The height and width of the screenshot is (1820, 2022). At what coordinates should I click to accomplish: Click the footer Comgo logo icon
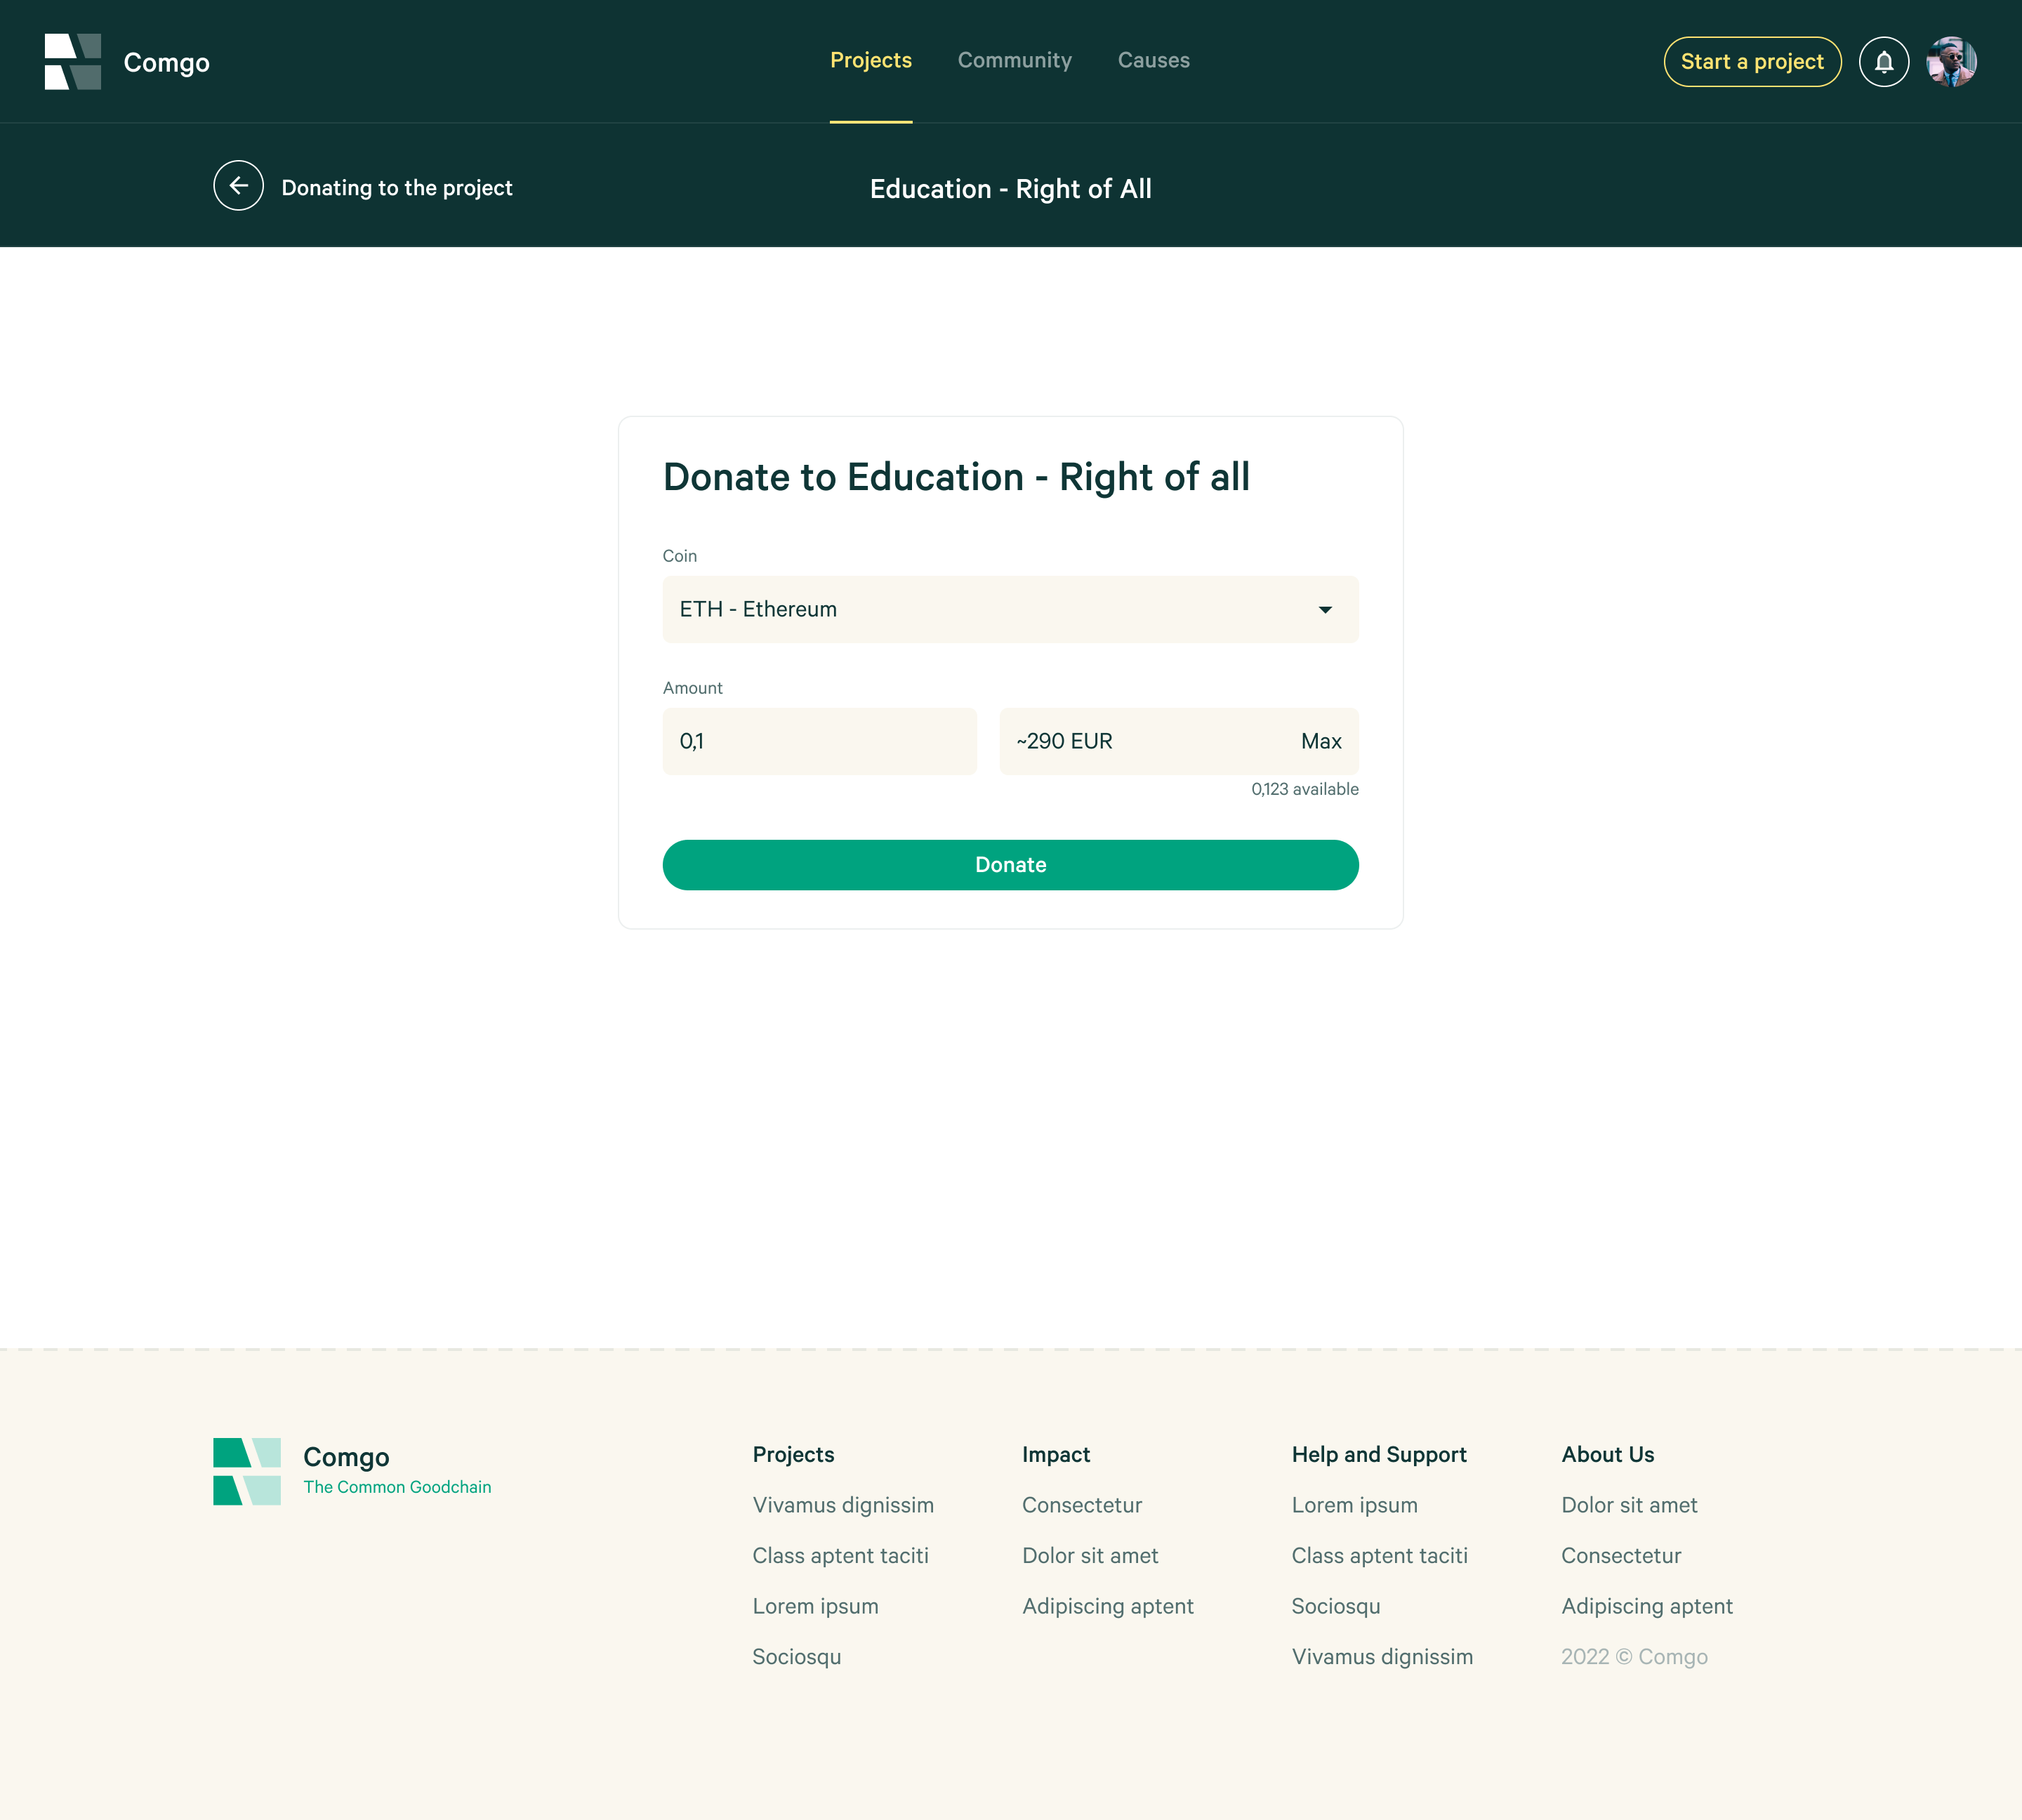coord(247,1471)
